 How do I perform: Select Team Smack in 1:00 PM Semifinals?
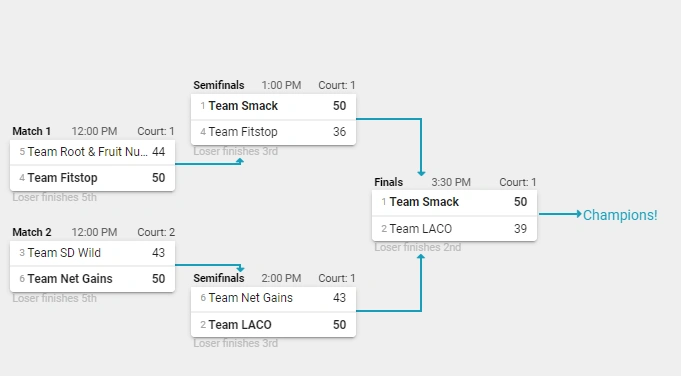(273, 106)
